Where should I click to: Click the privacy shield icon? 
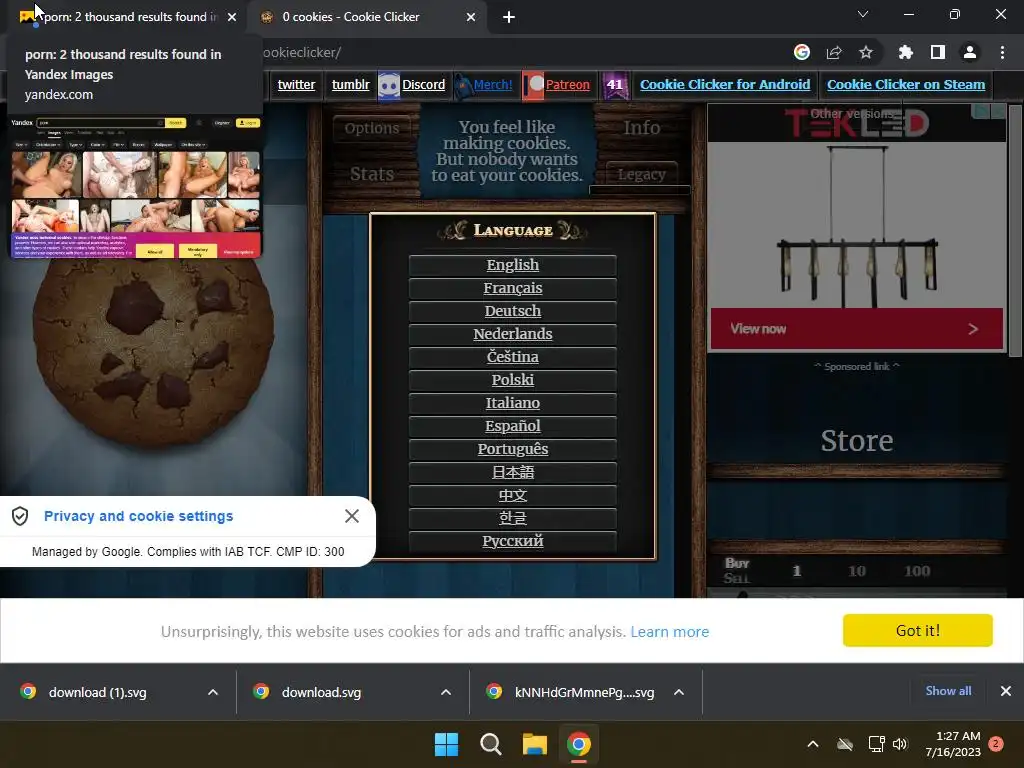[x=20, y=517]
